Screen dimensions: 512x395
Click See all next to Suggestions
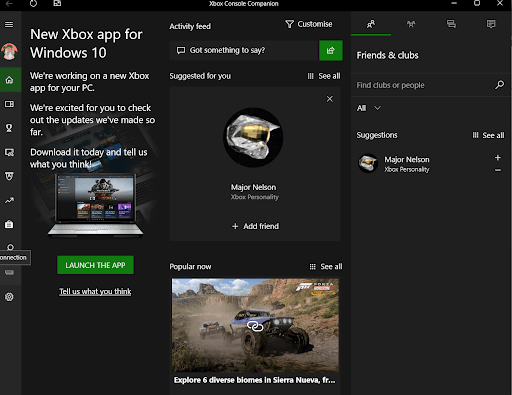tap(488, 135)
